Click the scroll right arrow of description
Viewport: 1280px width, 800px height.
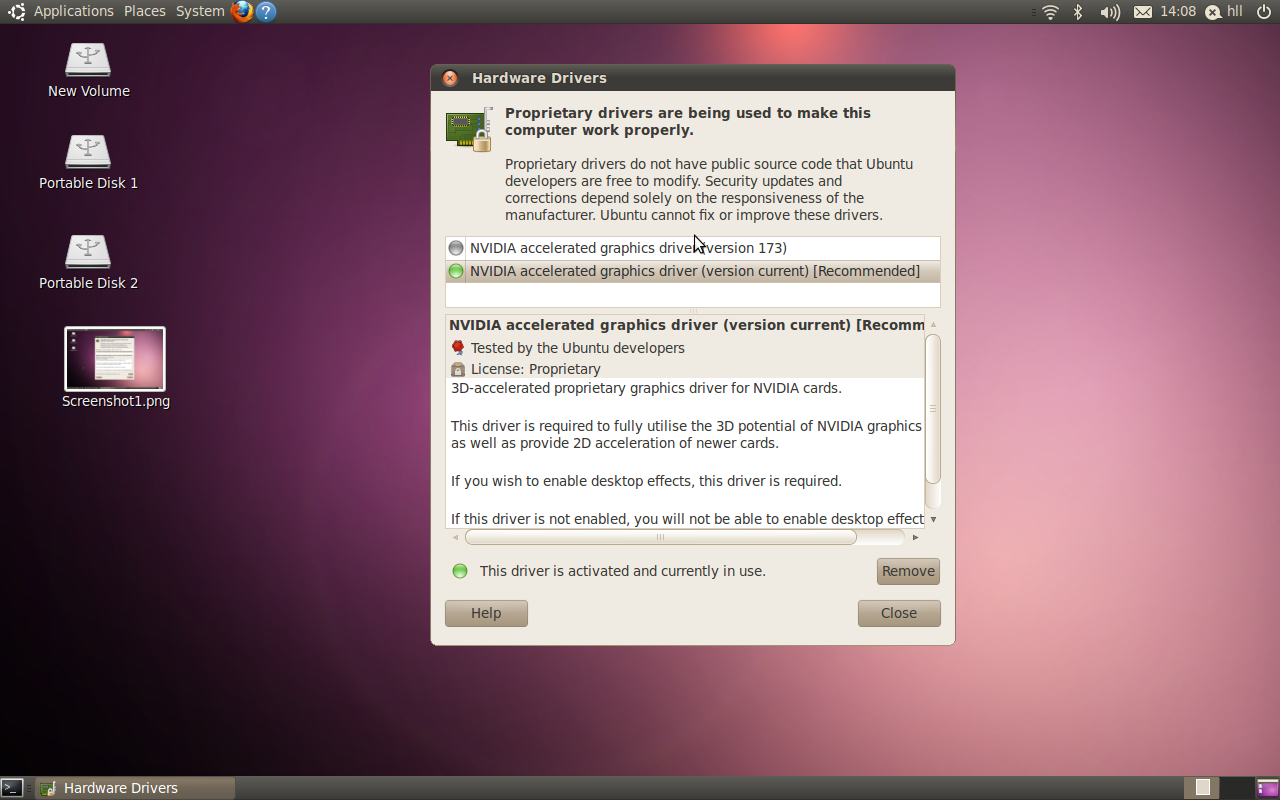coord(915,537)
